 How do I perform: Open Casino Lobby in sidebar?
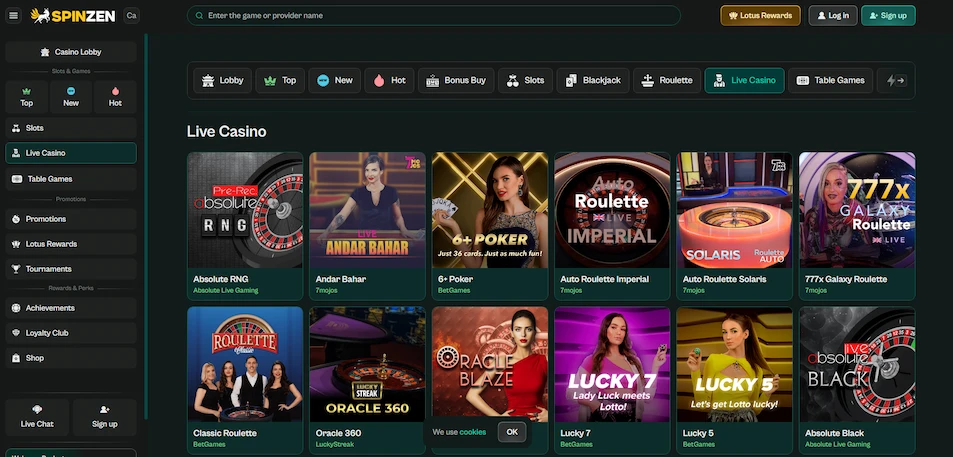pyautogui.click(x=71, y=52)
